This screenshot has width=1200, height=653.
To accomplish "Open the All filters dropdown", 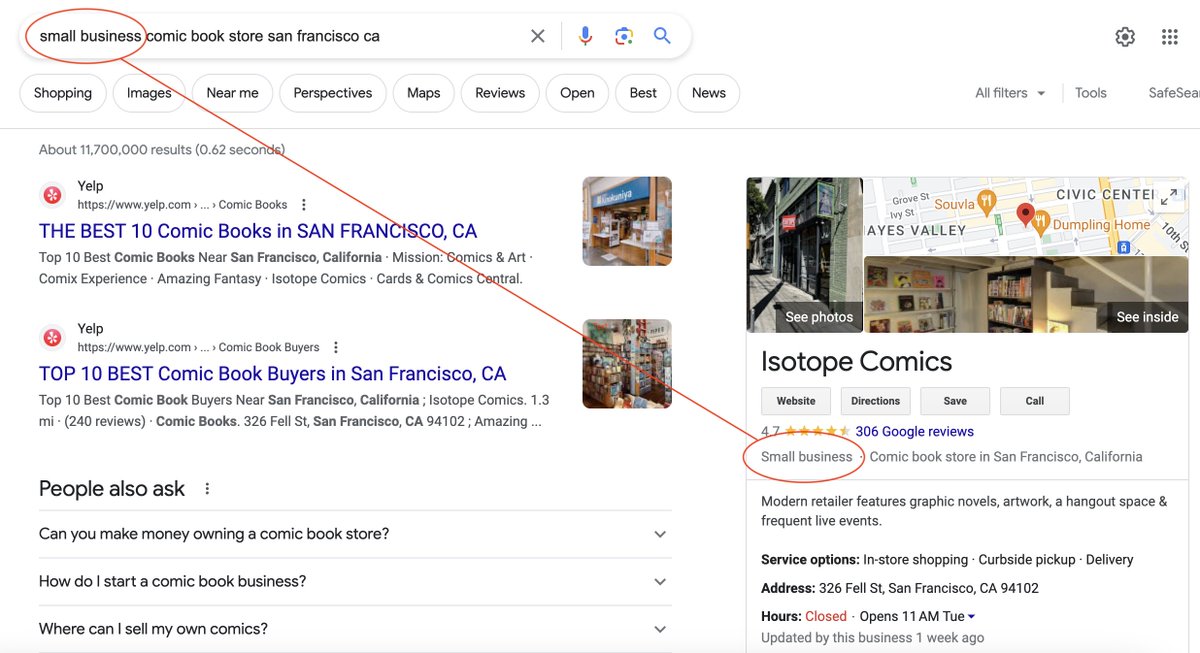I will [1010, 93].
